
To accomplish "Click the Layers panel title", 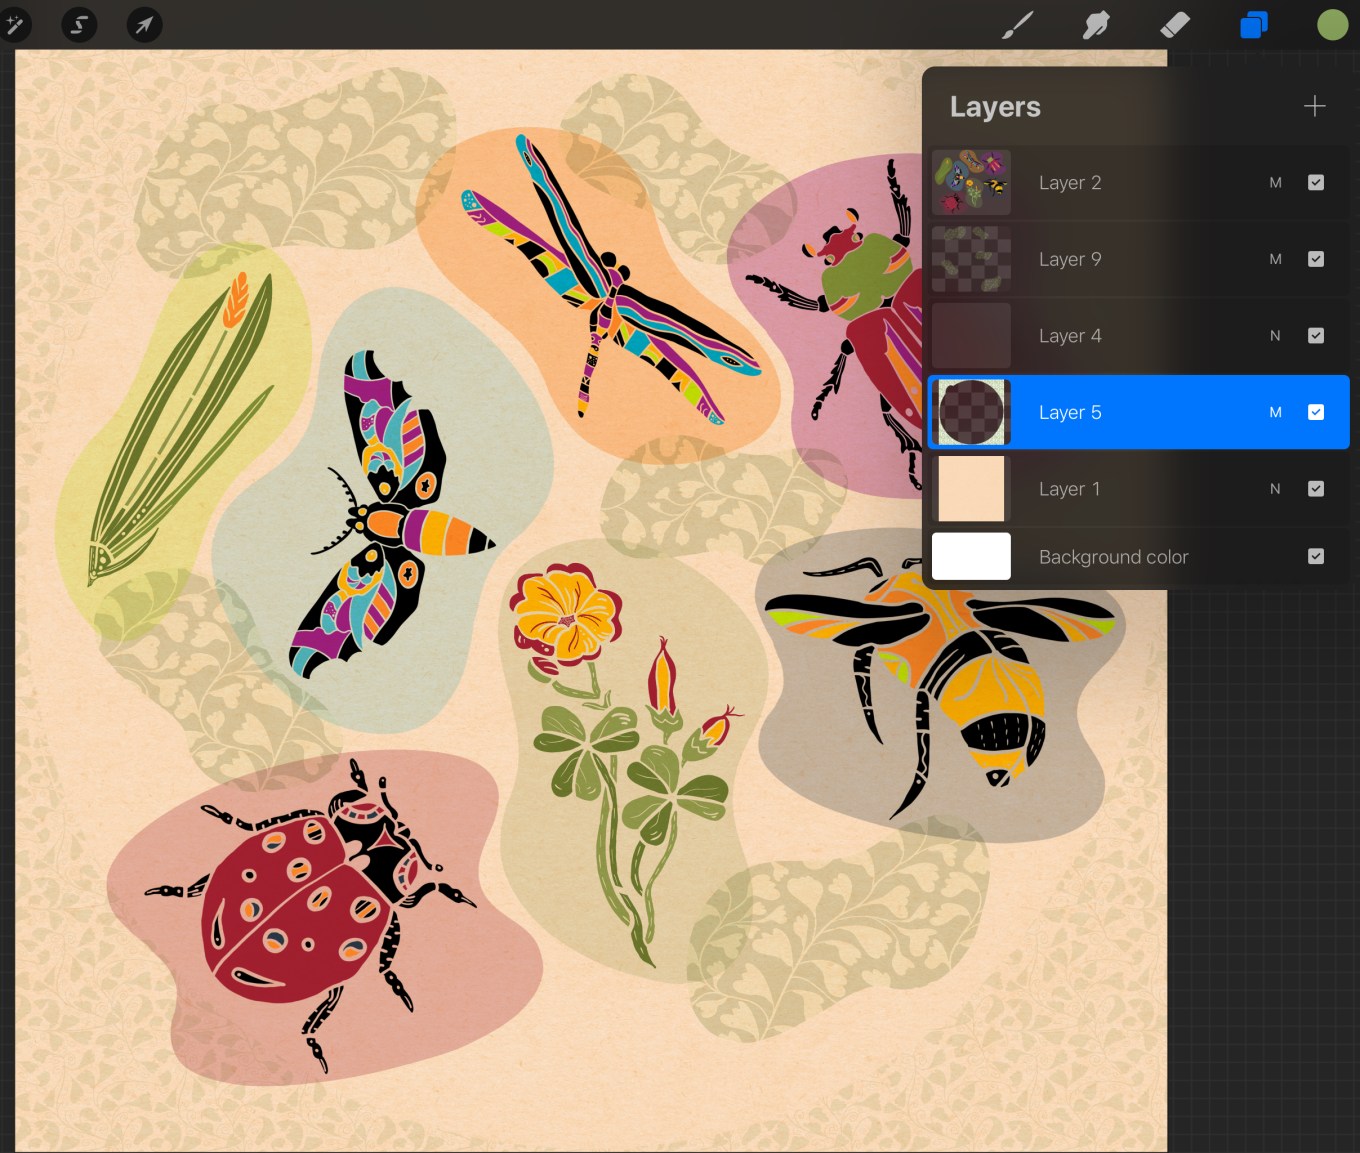I will 995,106.
